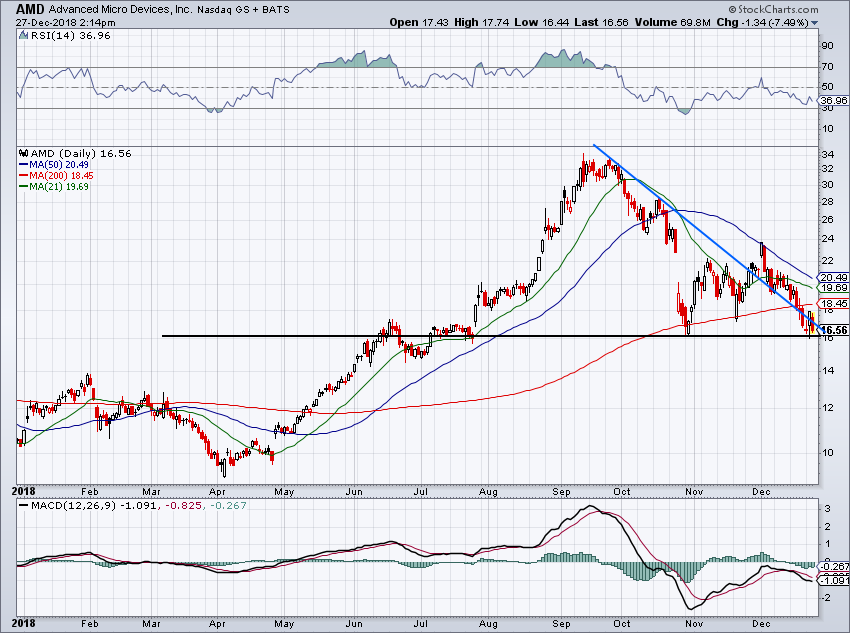Click the boxed -0.267 MACD histogram tag
Screen dimensions: 850x633
(x=833, y=566)
